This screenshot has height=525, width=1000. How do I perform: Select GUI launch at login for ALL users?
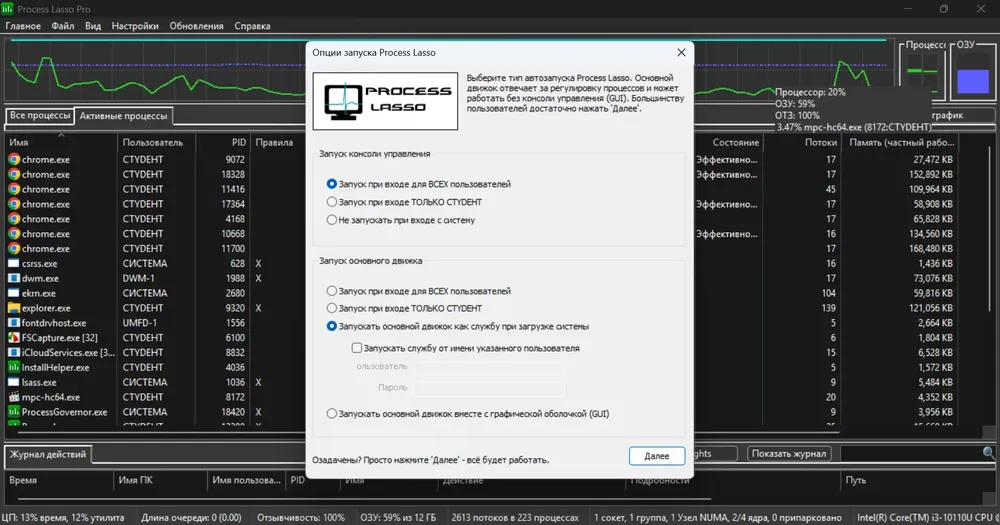coord(418,184)
